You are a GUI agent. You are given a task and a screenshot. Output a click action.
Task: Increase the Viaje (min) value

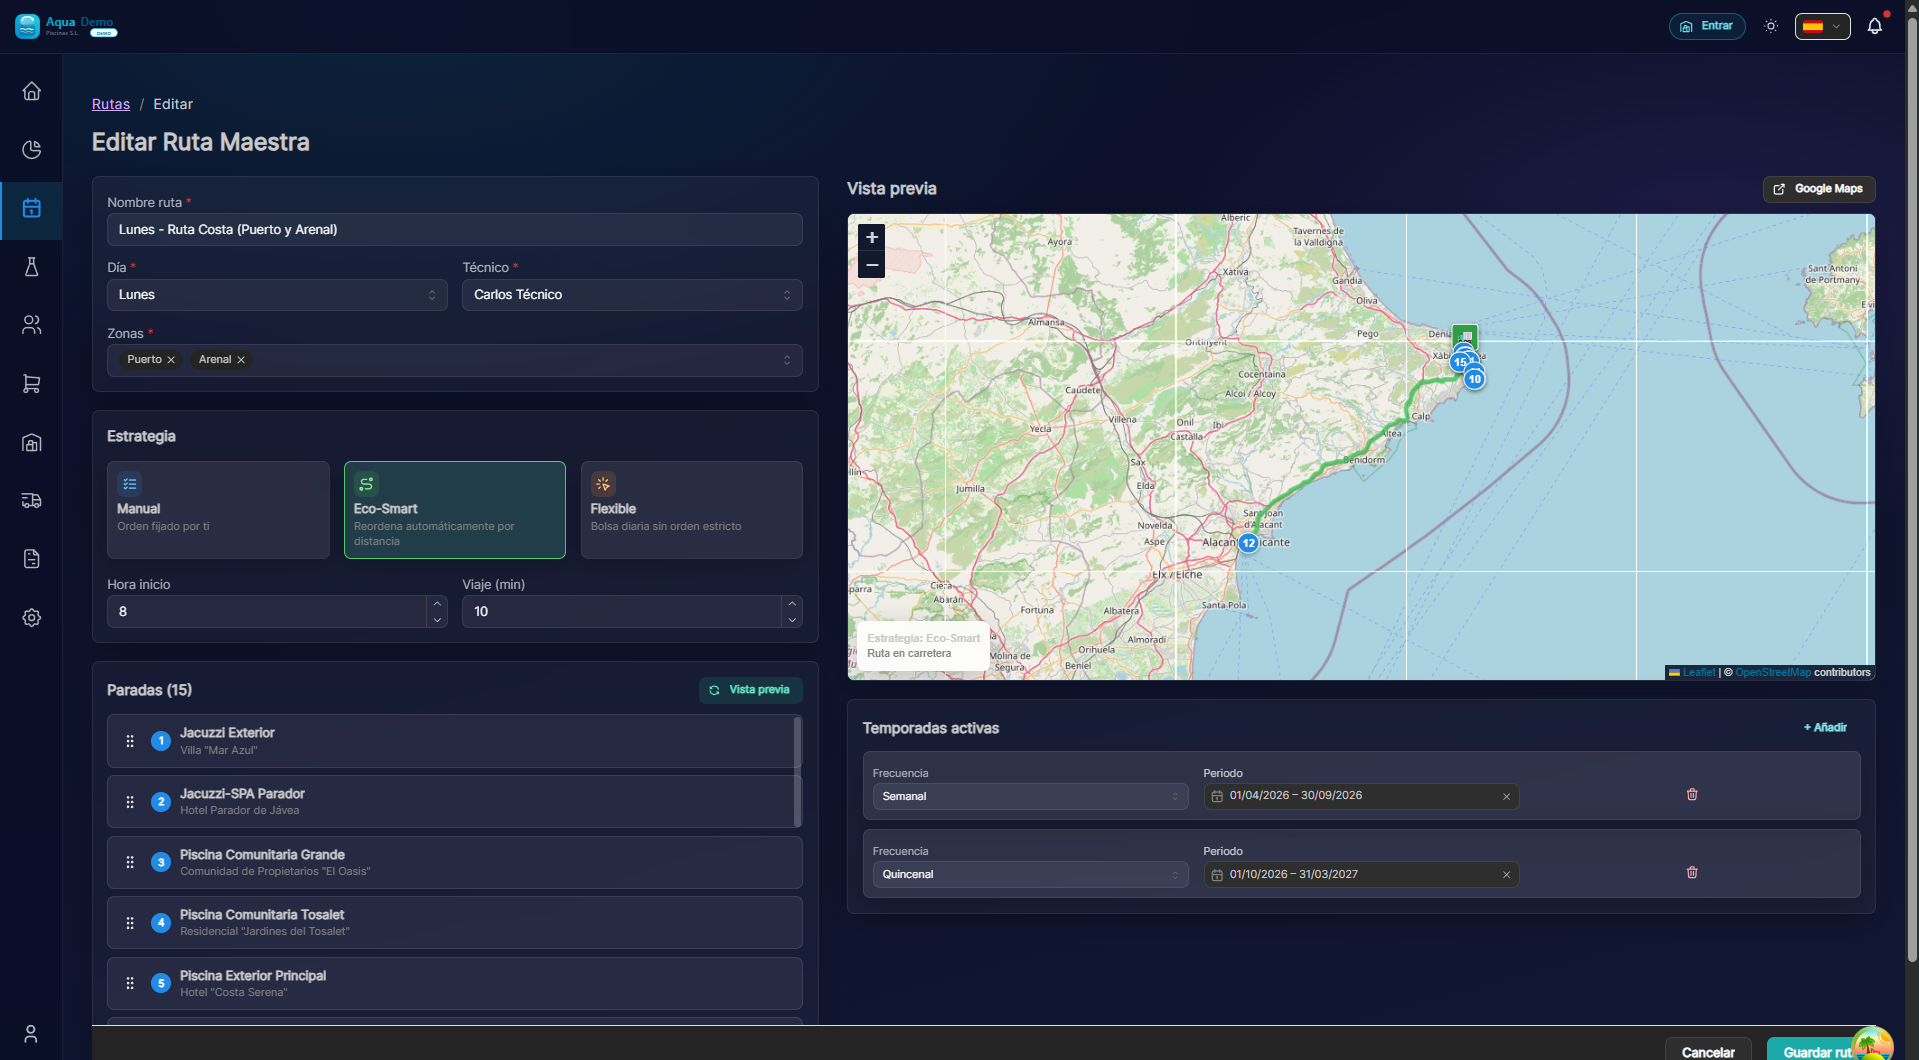(x=792, y=604)
